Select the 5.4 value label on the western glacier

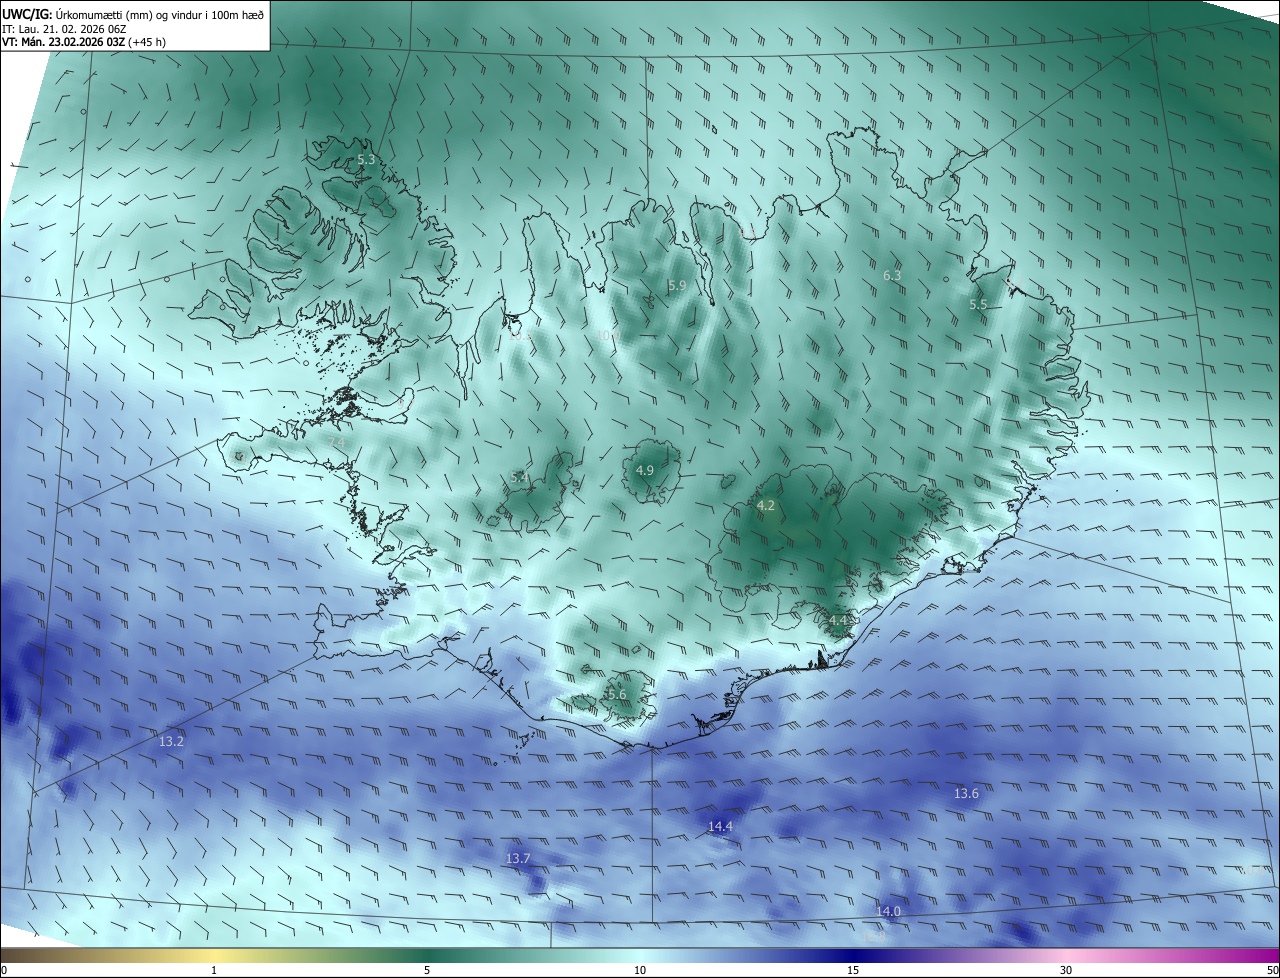click(x=519, y=478)
